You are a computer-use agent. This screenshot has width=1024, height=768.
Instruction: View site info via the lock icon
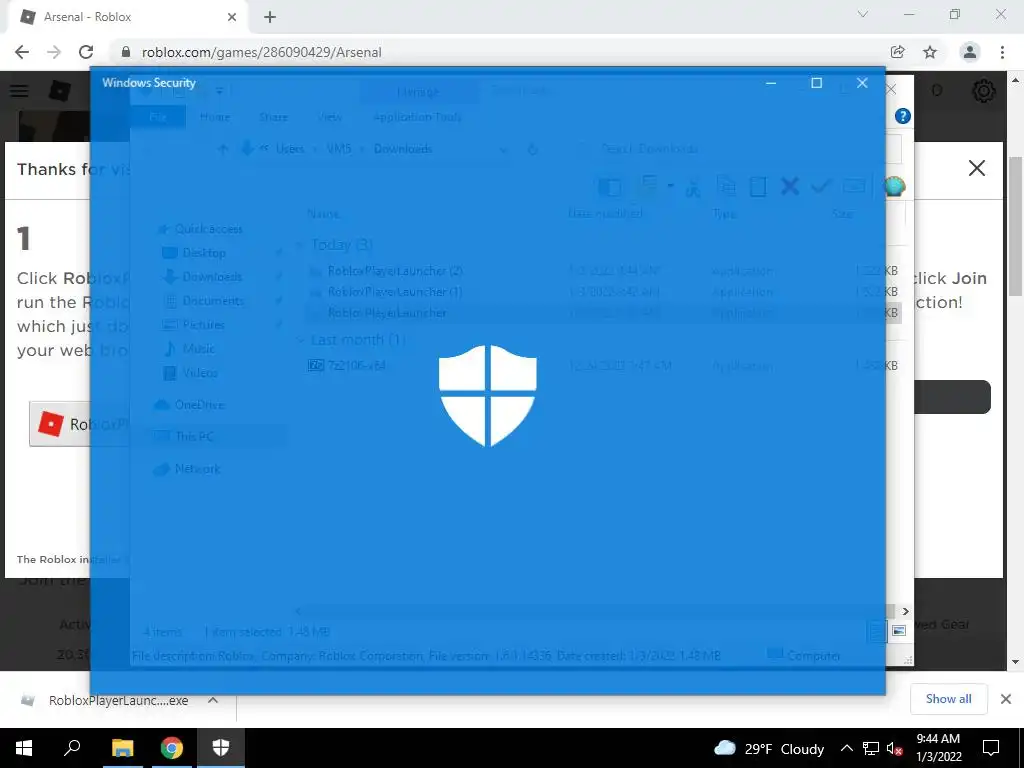pos(126,52)
